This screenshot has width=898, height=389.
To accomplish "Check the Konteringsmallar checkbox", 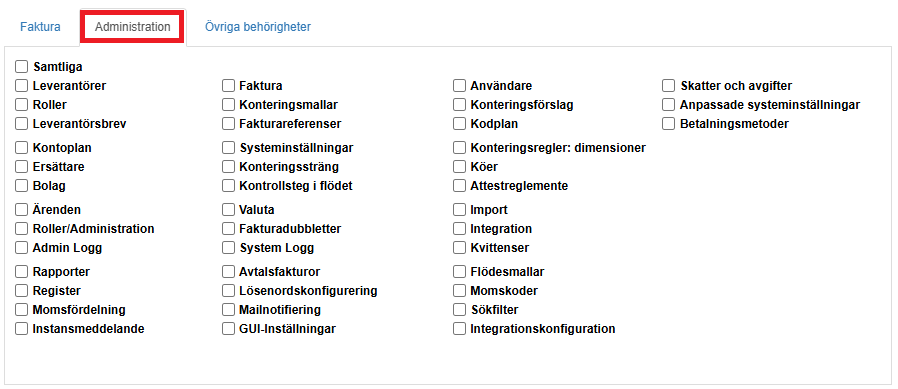I will (x=229, y=105).
